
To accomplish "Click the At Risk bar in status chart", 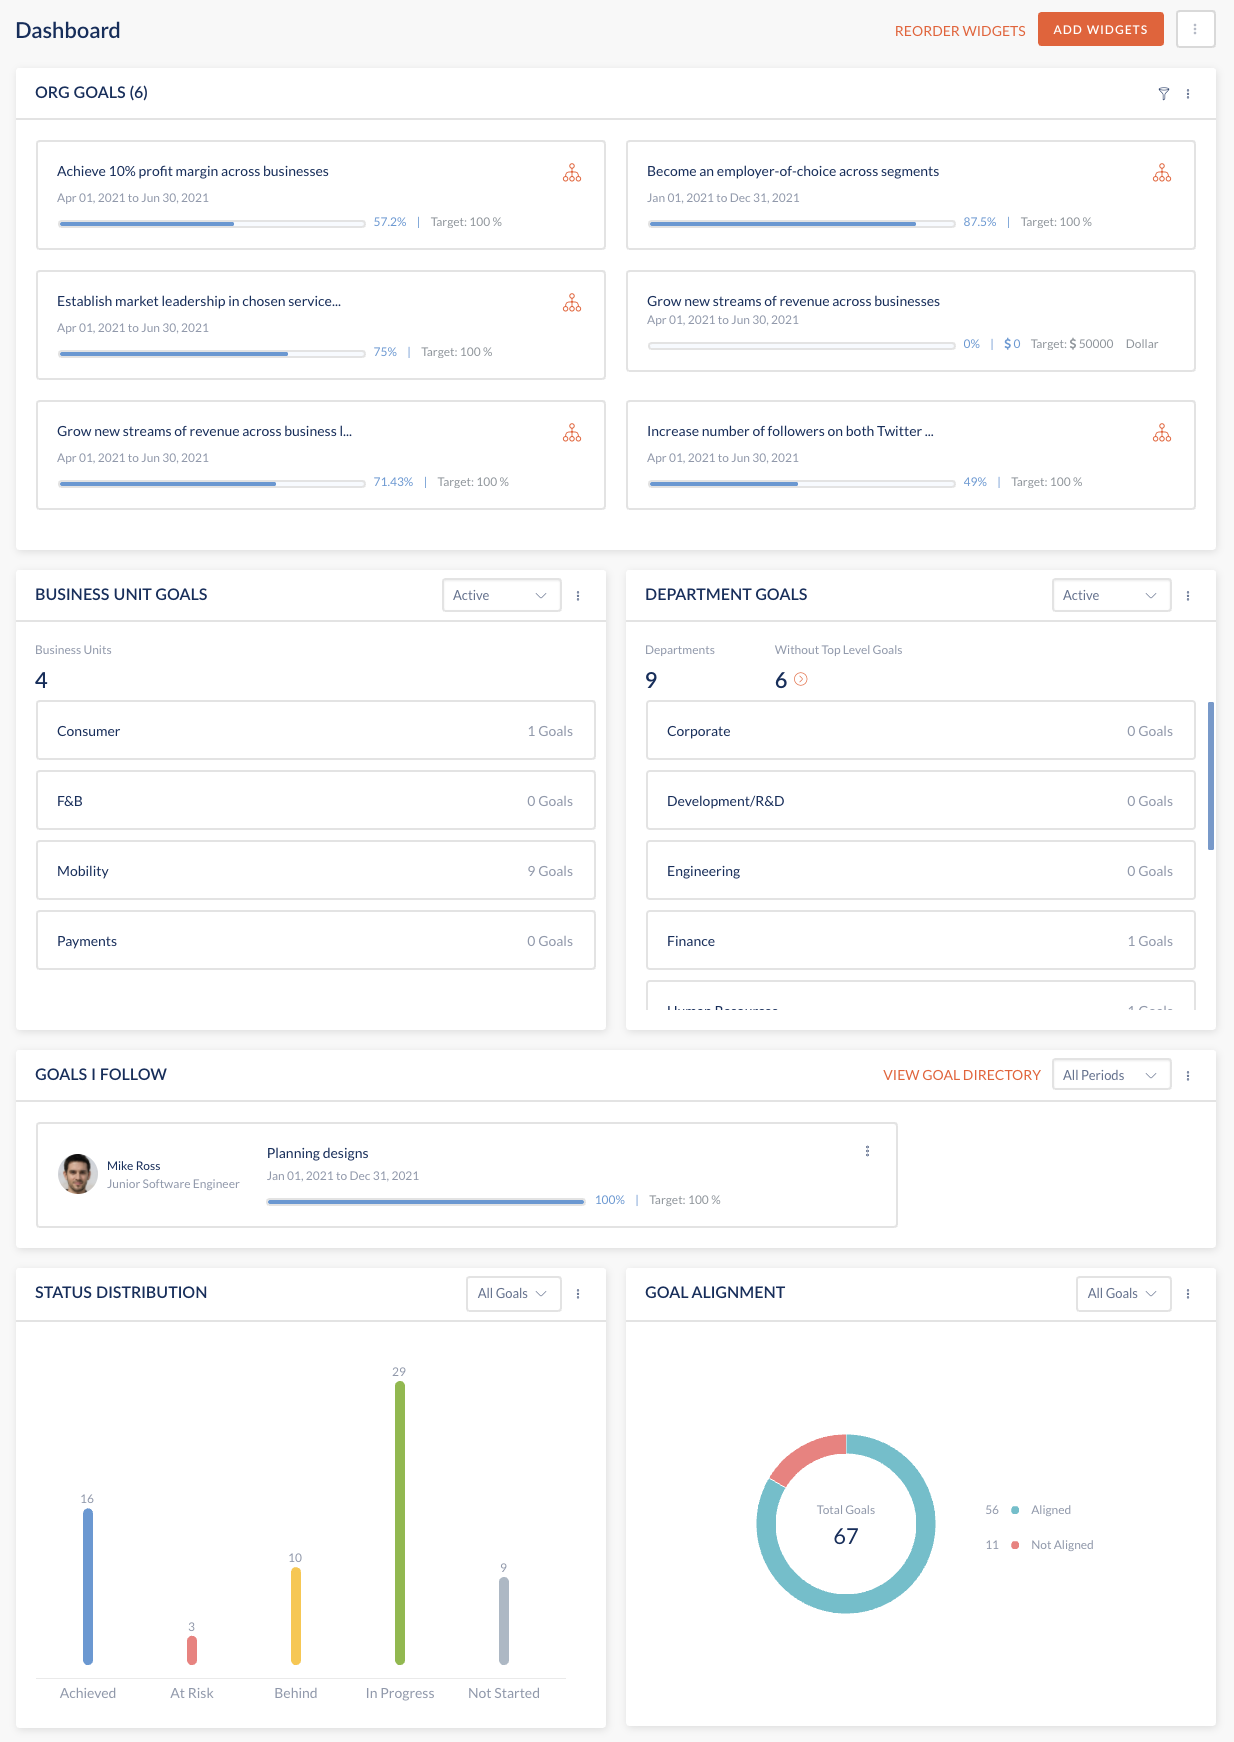I will (x=192, y=1651).
